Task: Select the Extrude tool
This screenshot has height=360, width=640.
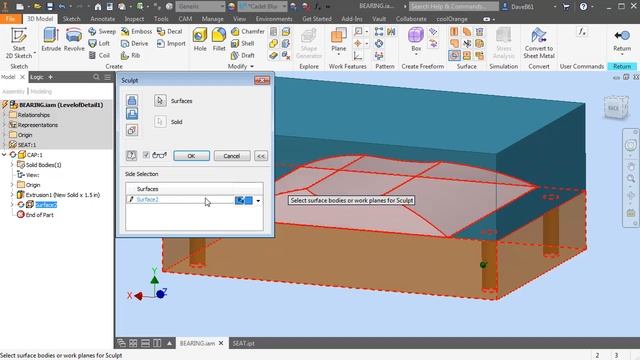Action: [x=51, y=40]
